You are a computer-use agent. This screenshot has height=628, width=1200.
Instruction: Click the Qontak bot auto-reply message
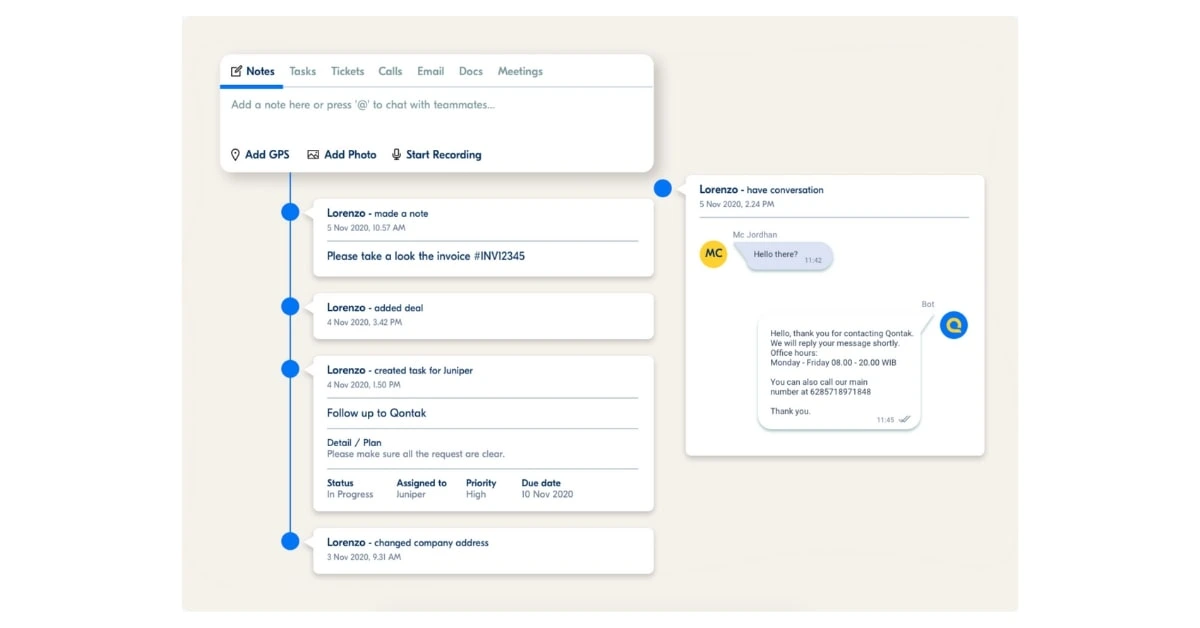point(839,372)
